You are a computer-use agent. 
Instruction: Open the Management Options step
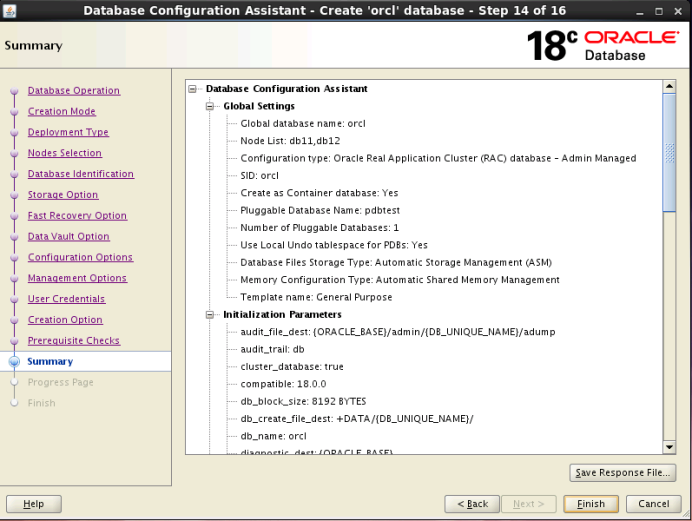[x=77, y=278]
